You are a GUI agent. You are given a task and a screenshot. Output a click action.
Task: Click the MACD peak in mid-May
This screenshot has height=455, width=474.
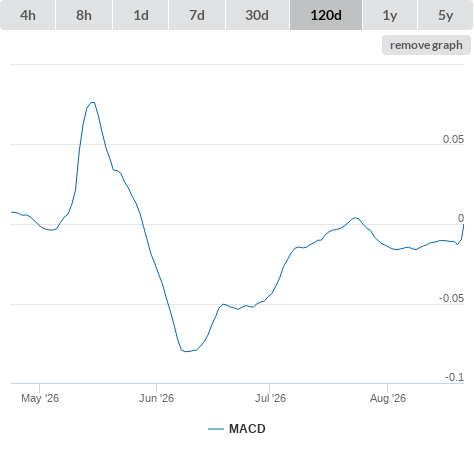[93, 102]
